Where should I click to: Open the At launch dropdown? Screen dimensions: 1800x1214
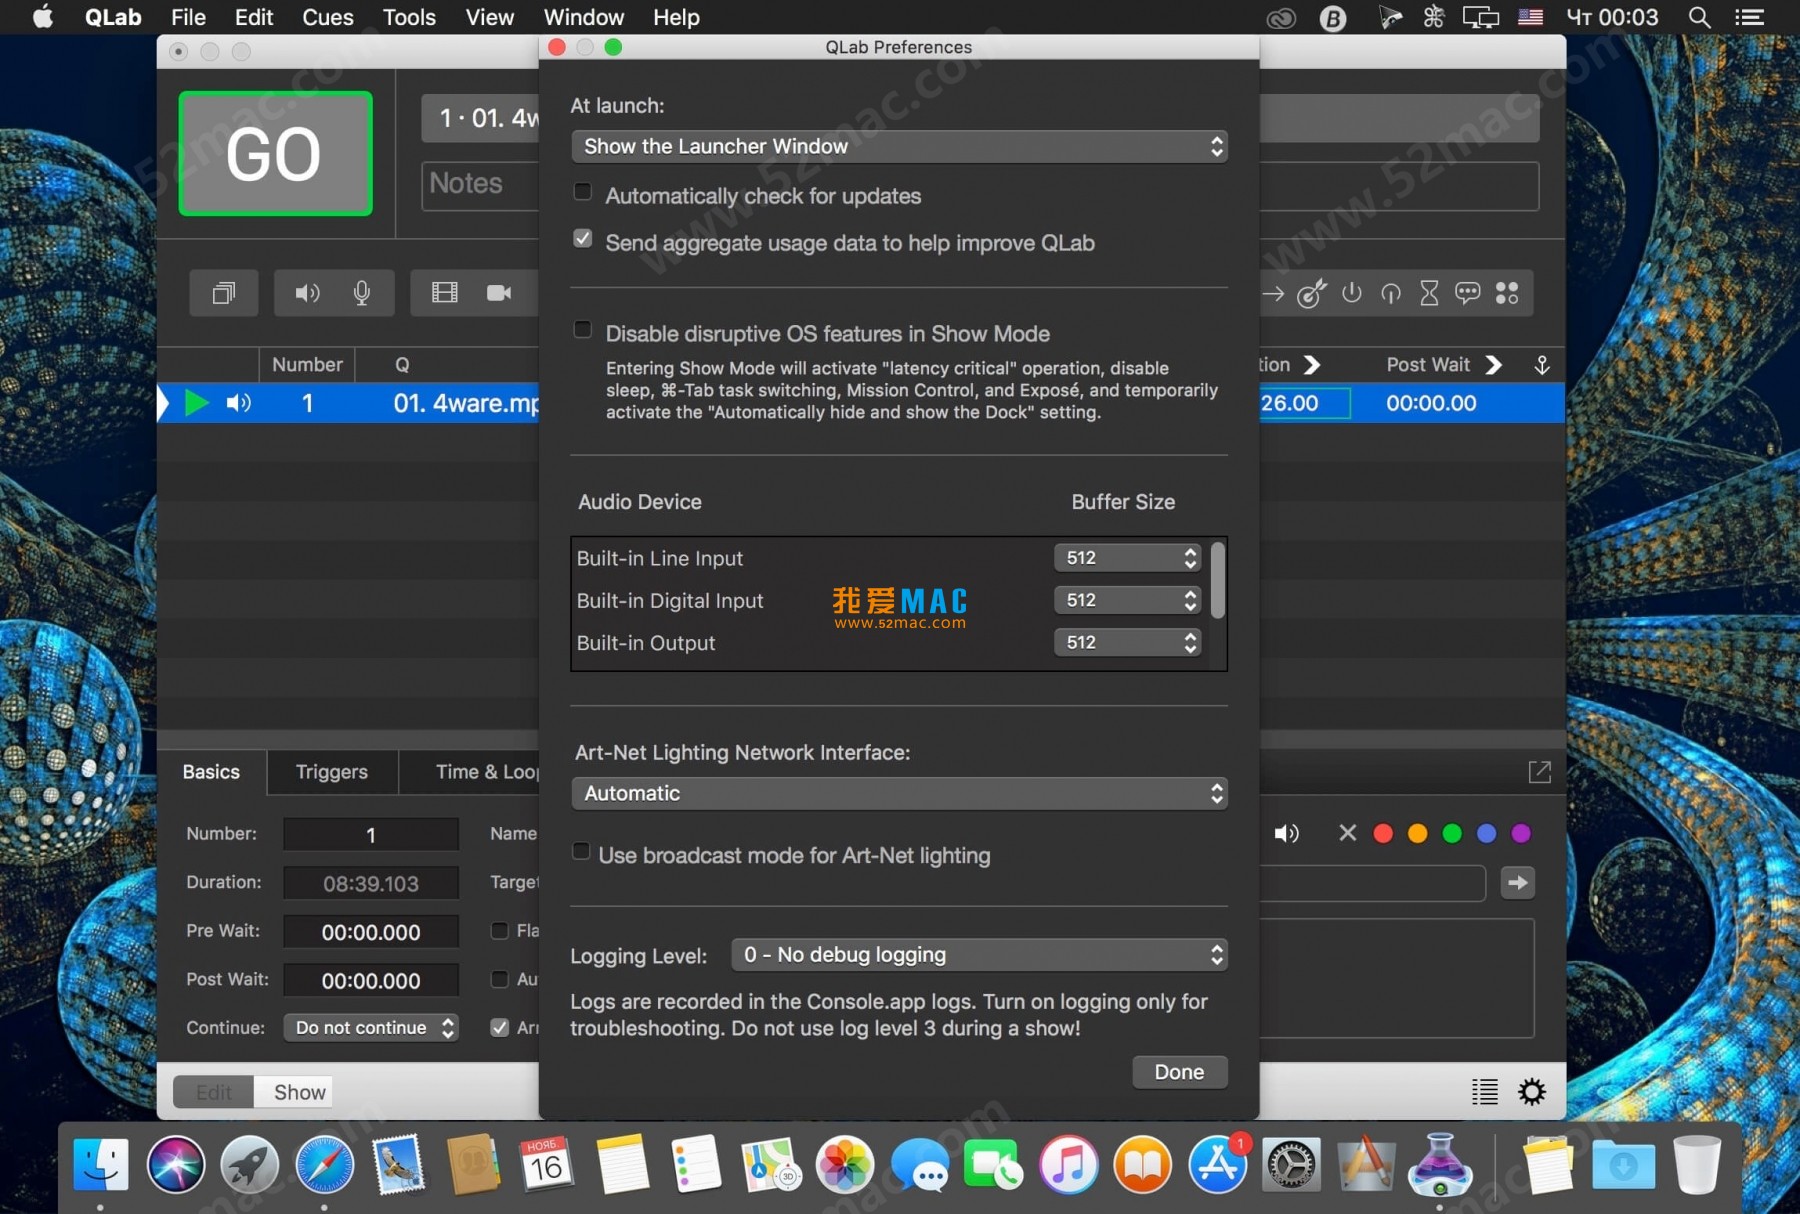[899, 146]
